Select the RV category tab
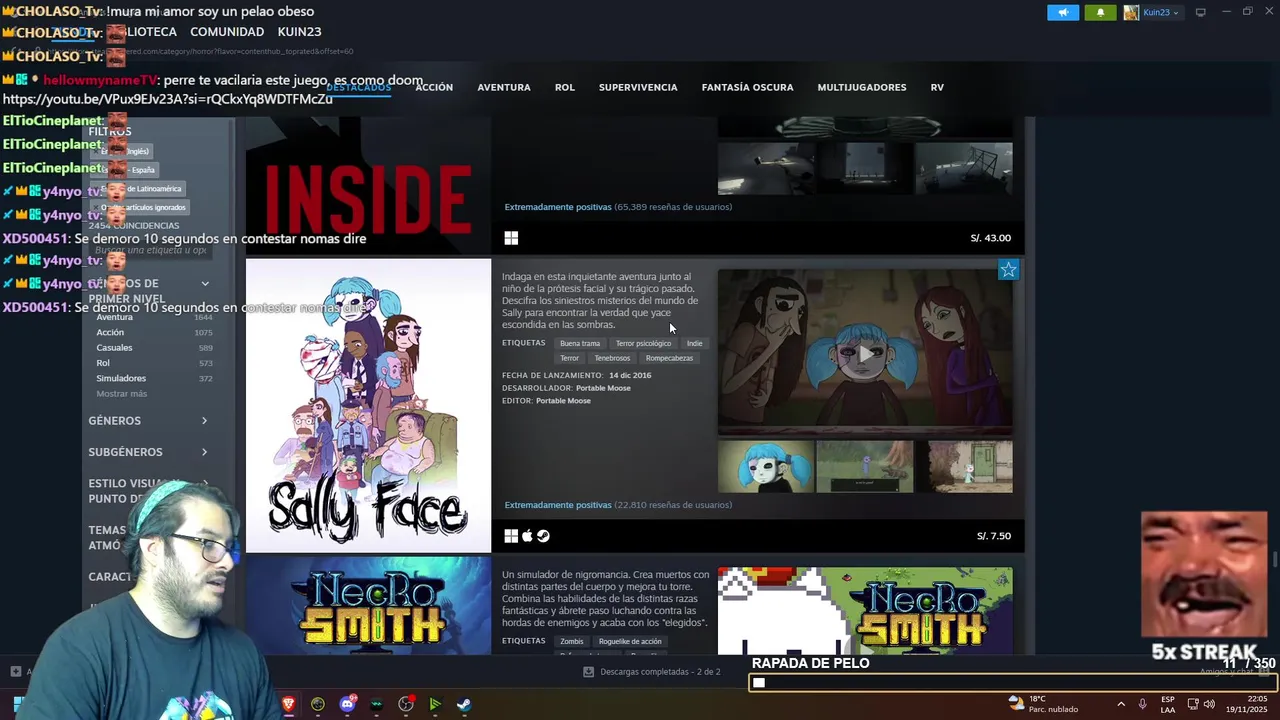 937,87
